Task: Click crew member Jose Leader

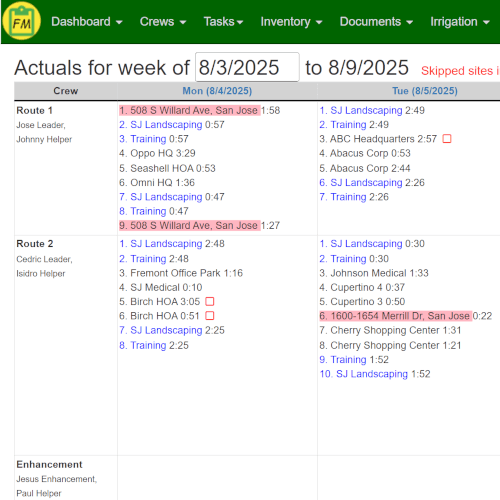Action: [41, 125]
